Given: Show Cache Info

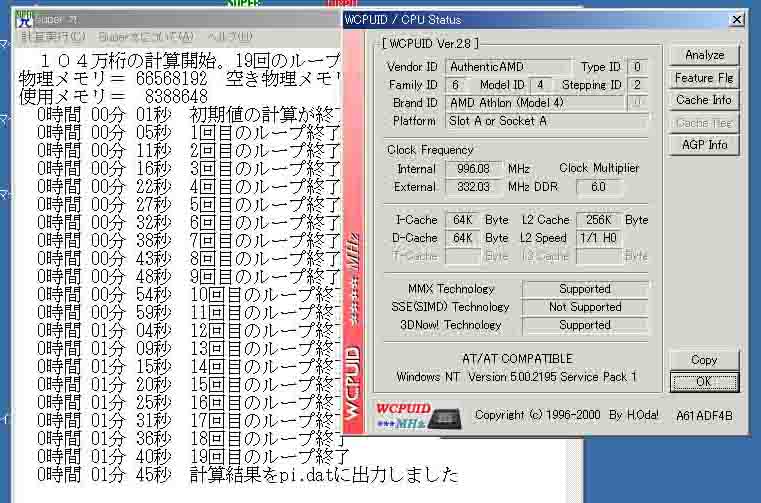Looking at the screenshot, I should tap(704, 100).
